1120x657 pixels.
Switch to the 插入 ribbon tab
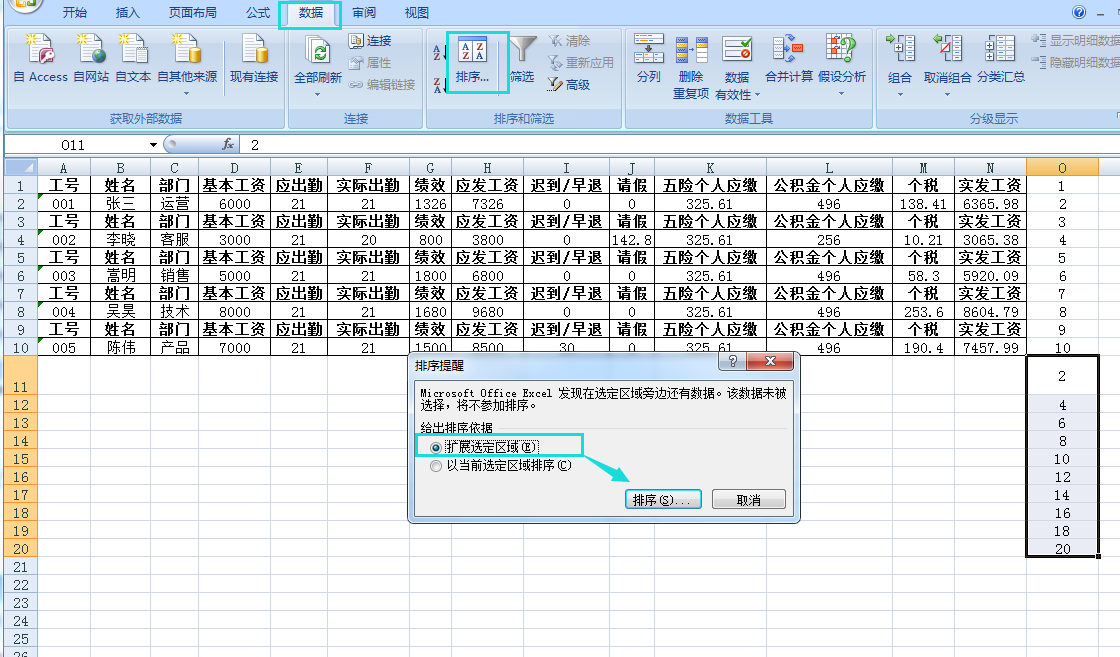pyautogui.click(x=128, y=13)
